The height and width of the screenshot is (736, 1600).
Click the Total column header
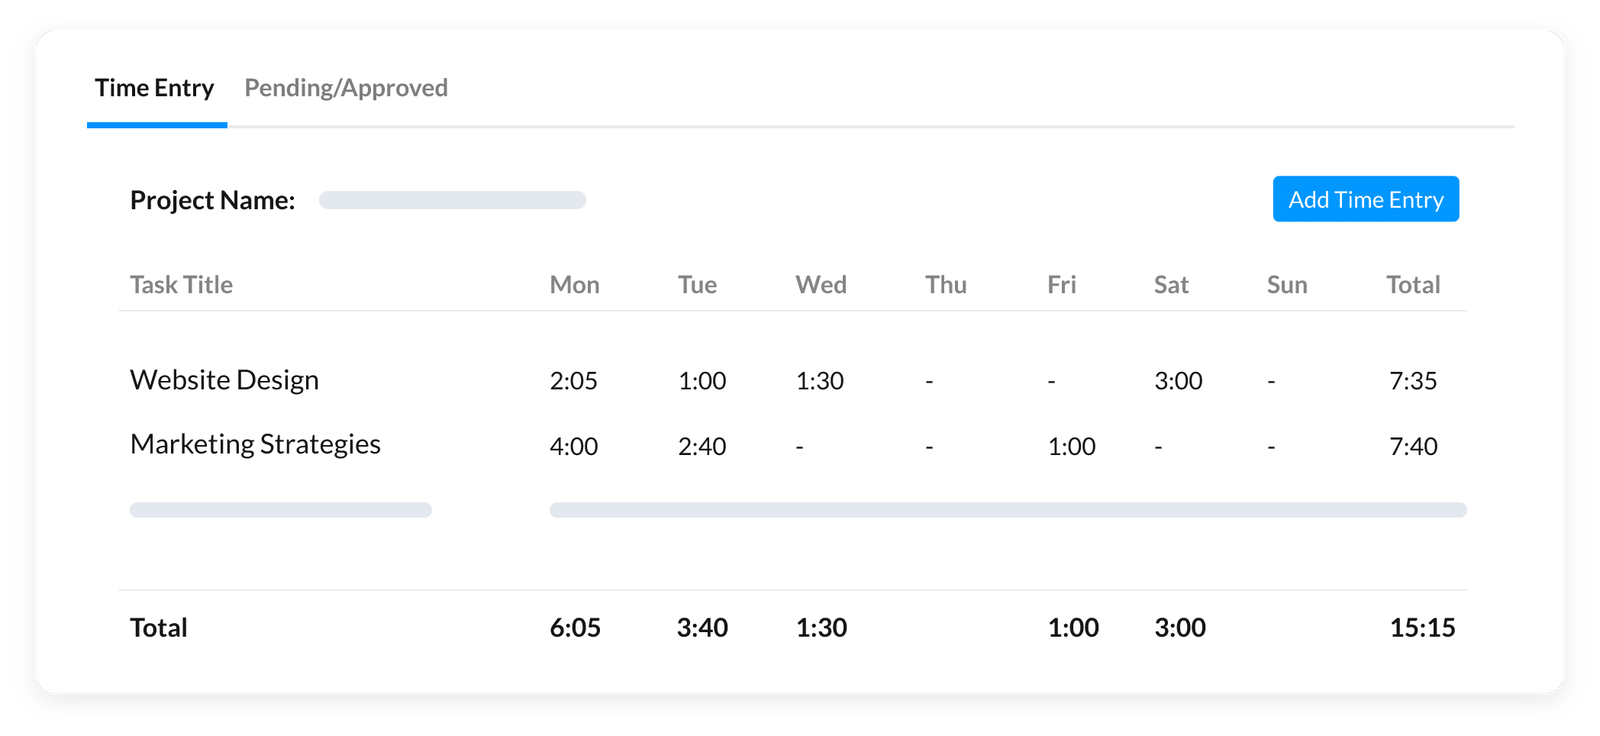(1413, 285)
